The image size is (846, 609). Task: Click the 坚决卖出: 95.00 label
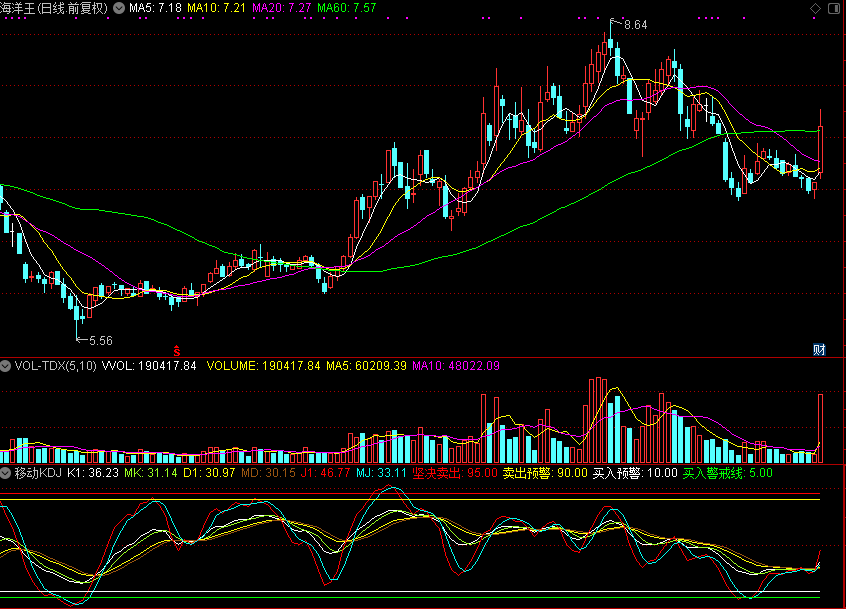click(455, 472)
